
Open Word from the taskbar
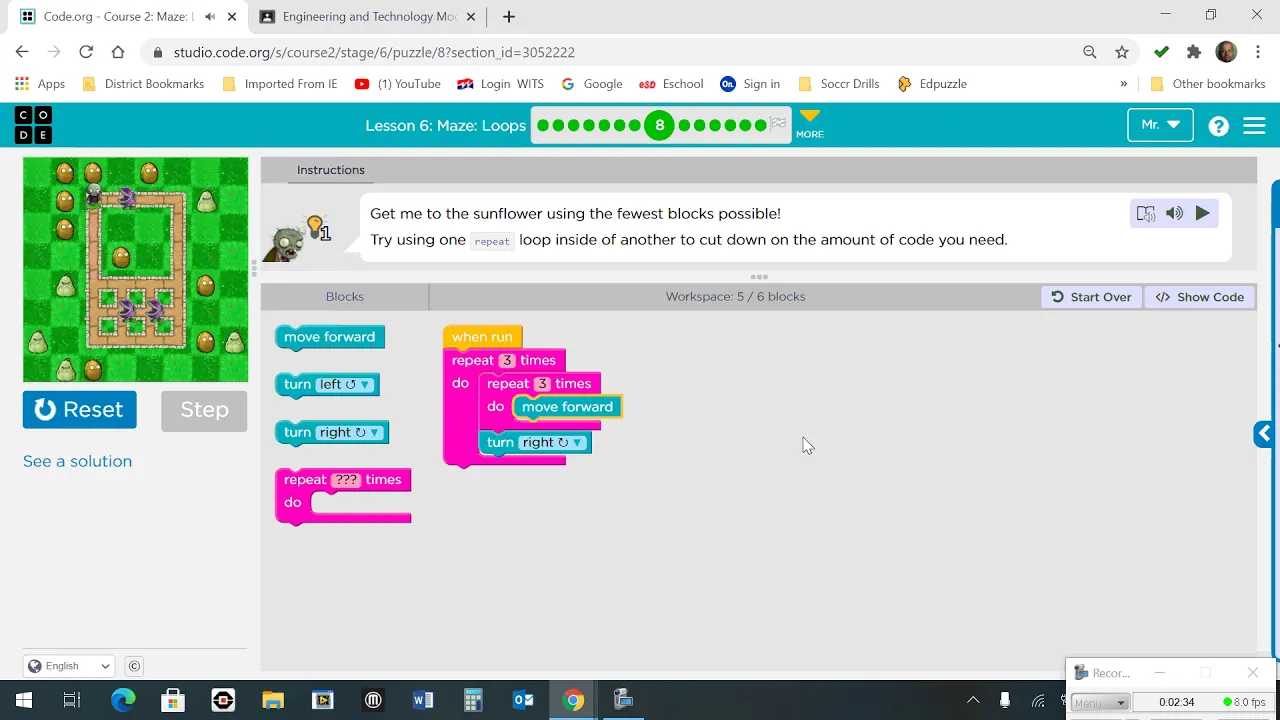(423, 700)
